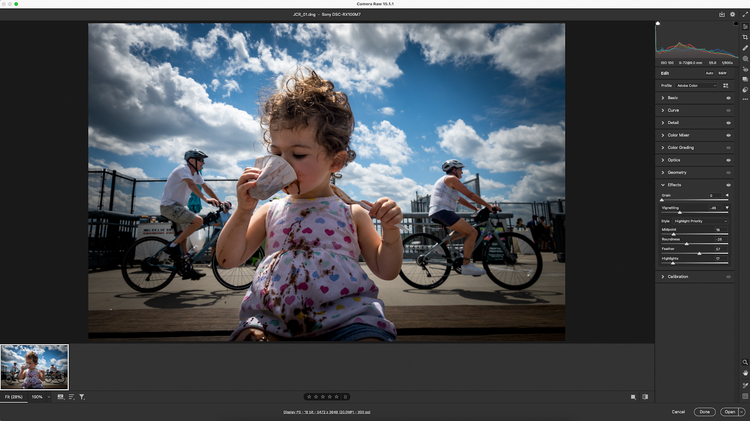This screenshot has width=750, height=421.
Task: Toggle single view mode icon
Action: 633,397
